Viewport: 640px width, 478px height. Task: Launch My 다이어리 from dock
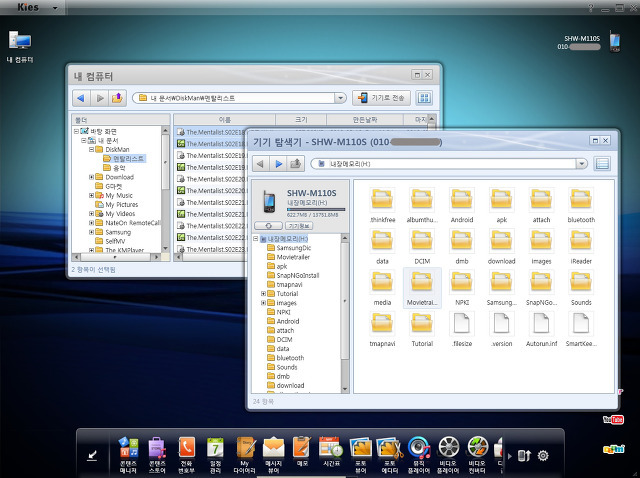click(x=244, y=454)
